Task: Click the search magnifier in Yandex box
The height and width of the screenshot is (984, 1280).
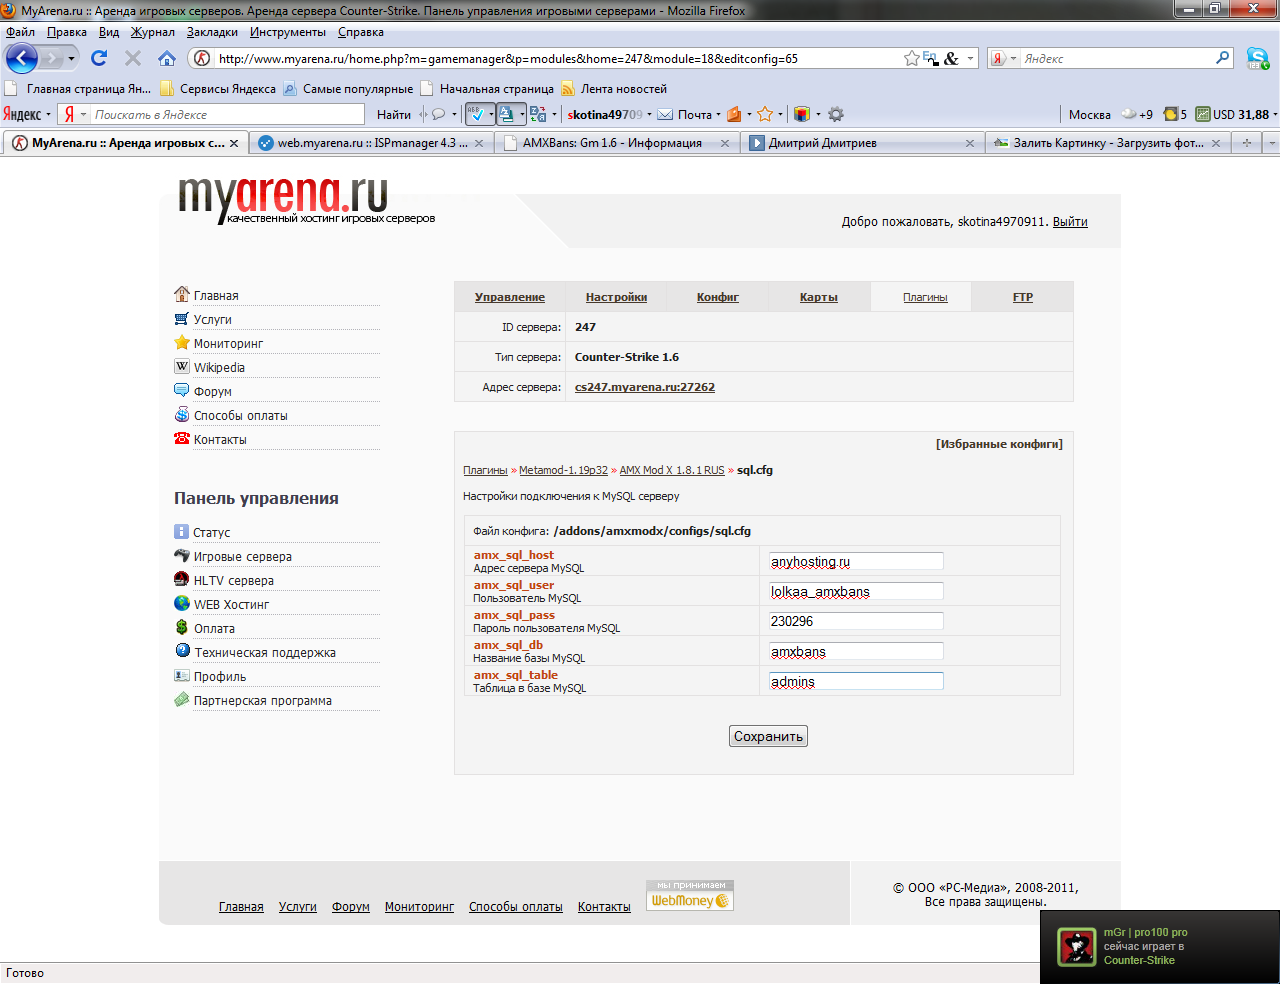Action: click(1222, 58)
